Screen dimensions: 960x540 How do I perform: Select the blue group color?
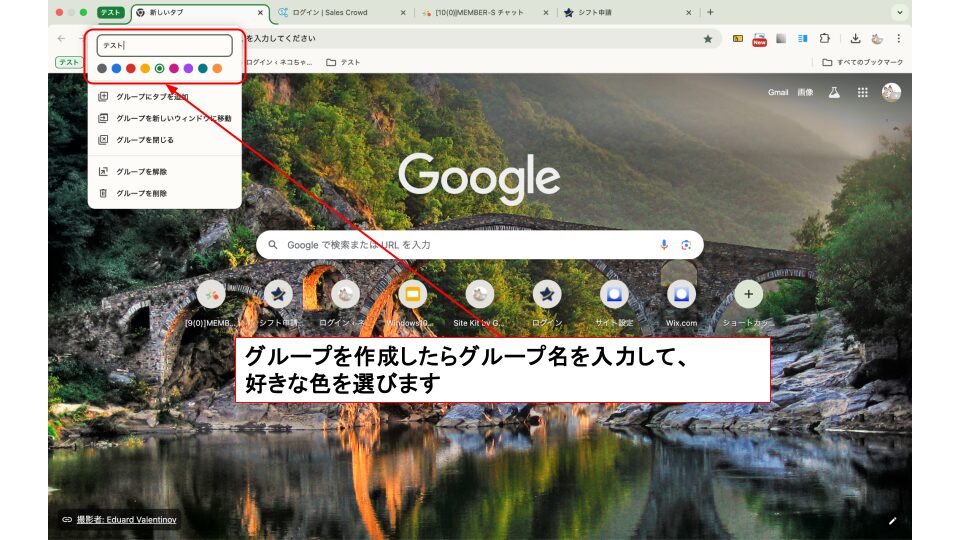[x=117, y=68]
